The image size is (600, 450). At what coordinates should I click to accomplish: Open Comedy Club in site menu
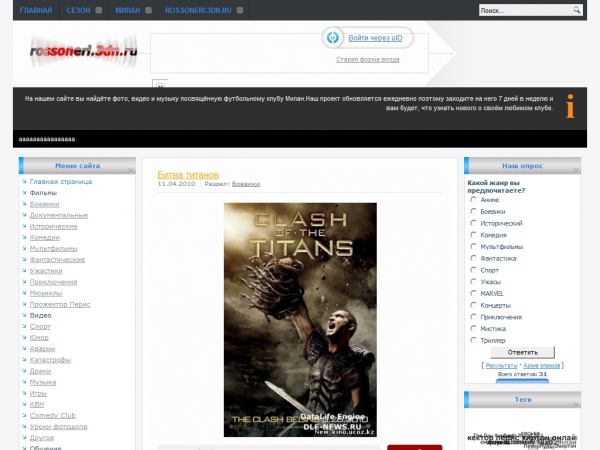(53, 415)
